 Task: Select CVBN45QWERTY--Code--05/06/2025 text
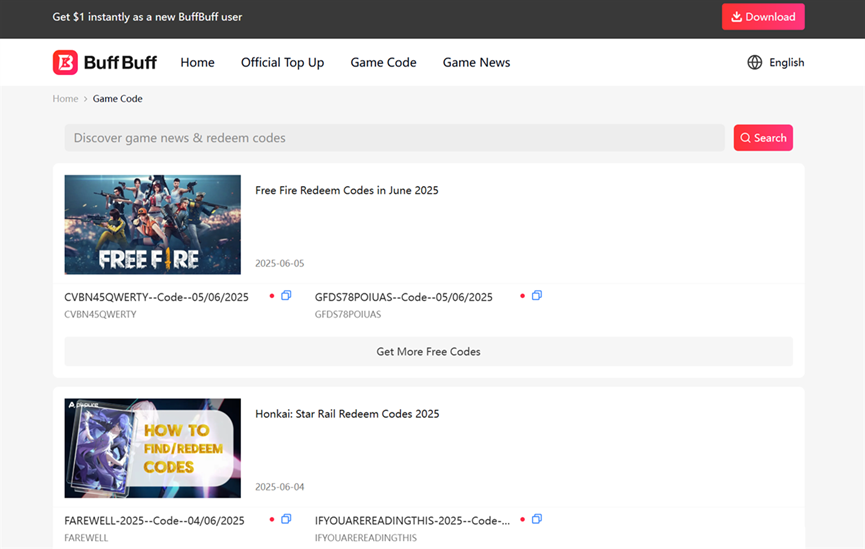157,297
